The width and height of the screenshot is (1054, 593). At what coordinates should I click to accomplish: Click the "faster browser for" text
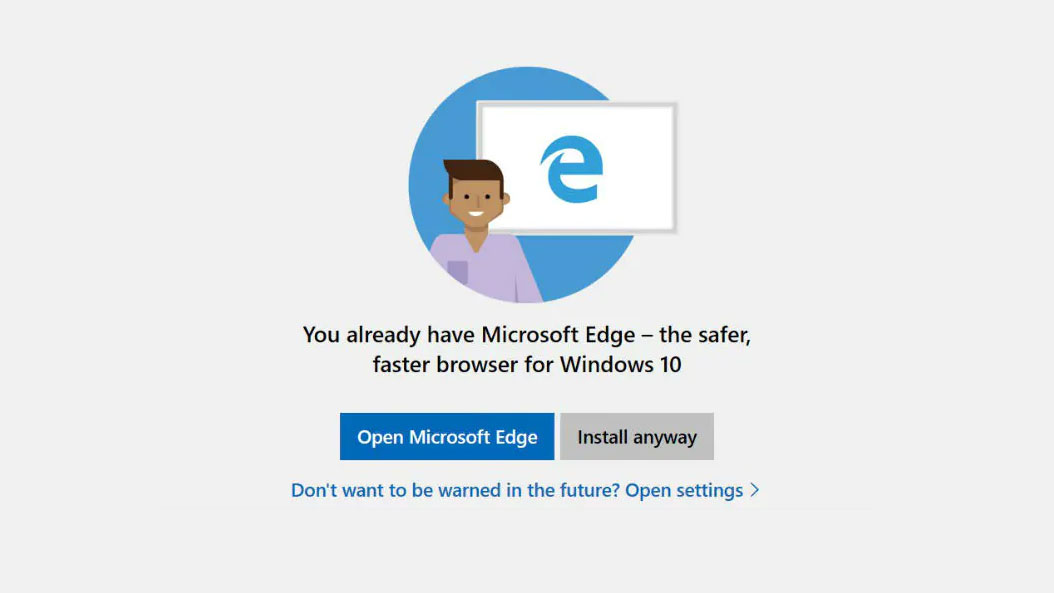pos(463,364)
